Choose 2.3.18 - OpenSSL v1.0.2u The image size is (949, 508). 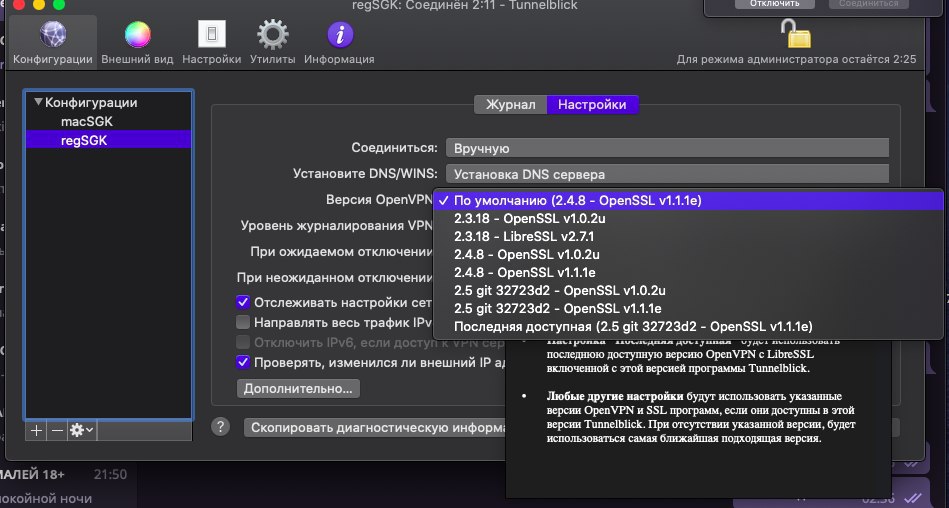pyautogui.click(x=688, y=219)
